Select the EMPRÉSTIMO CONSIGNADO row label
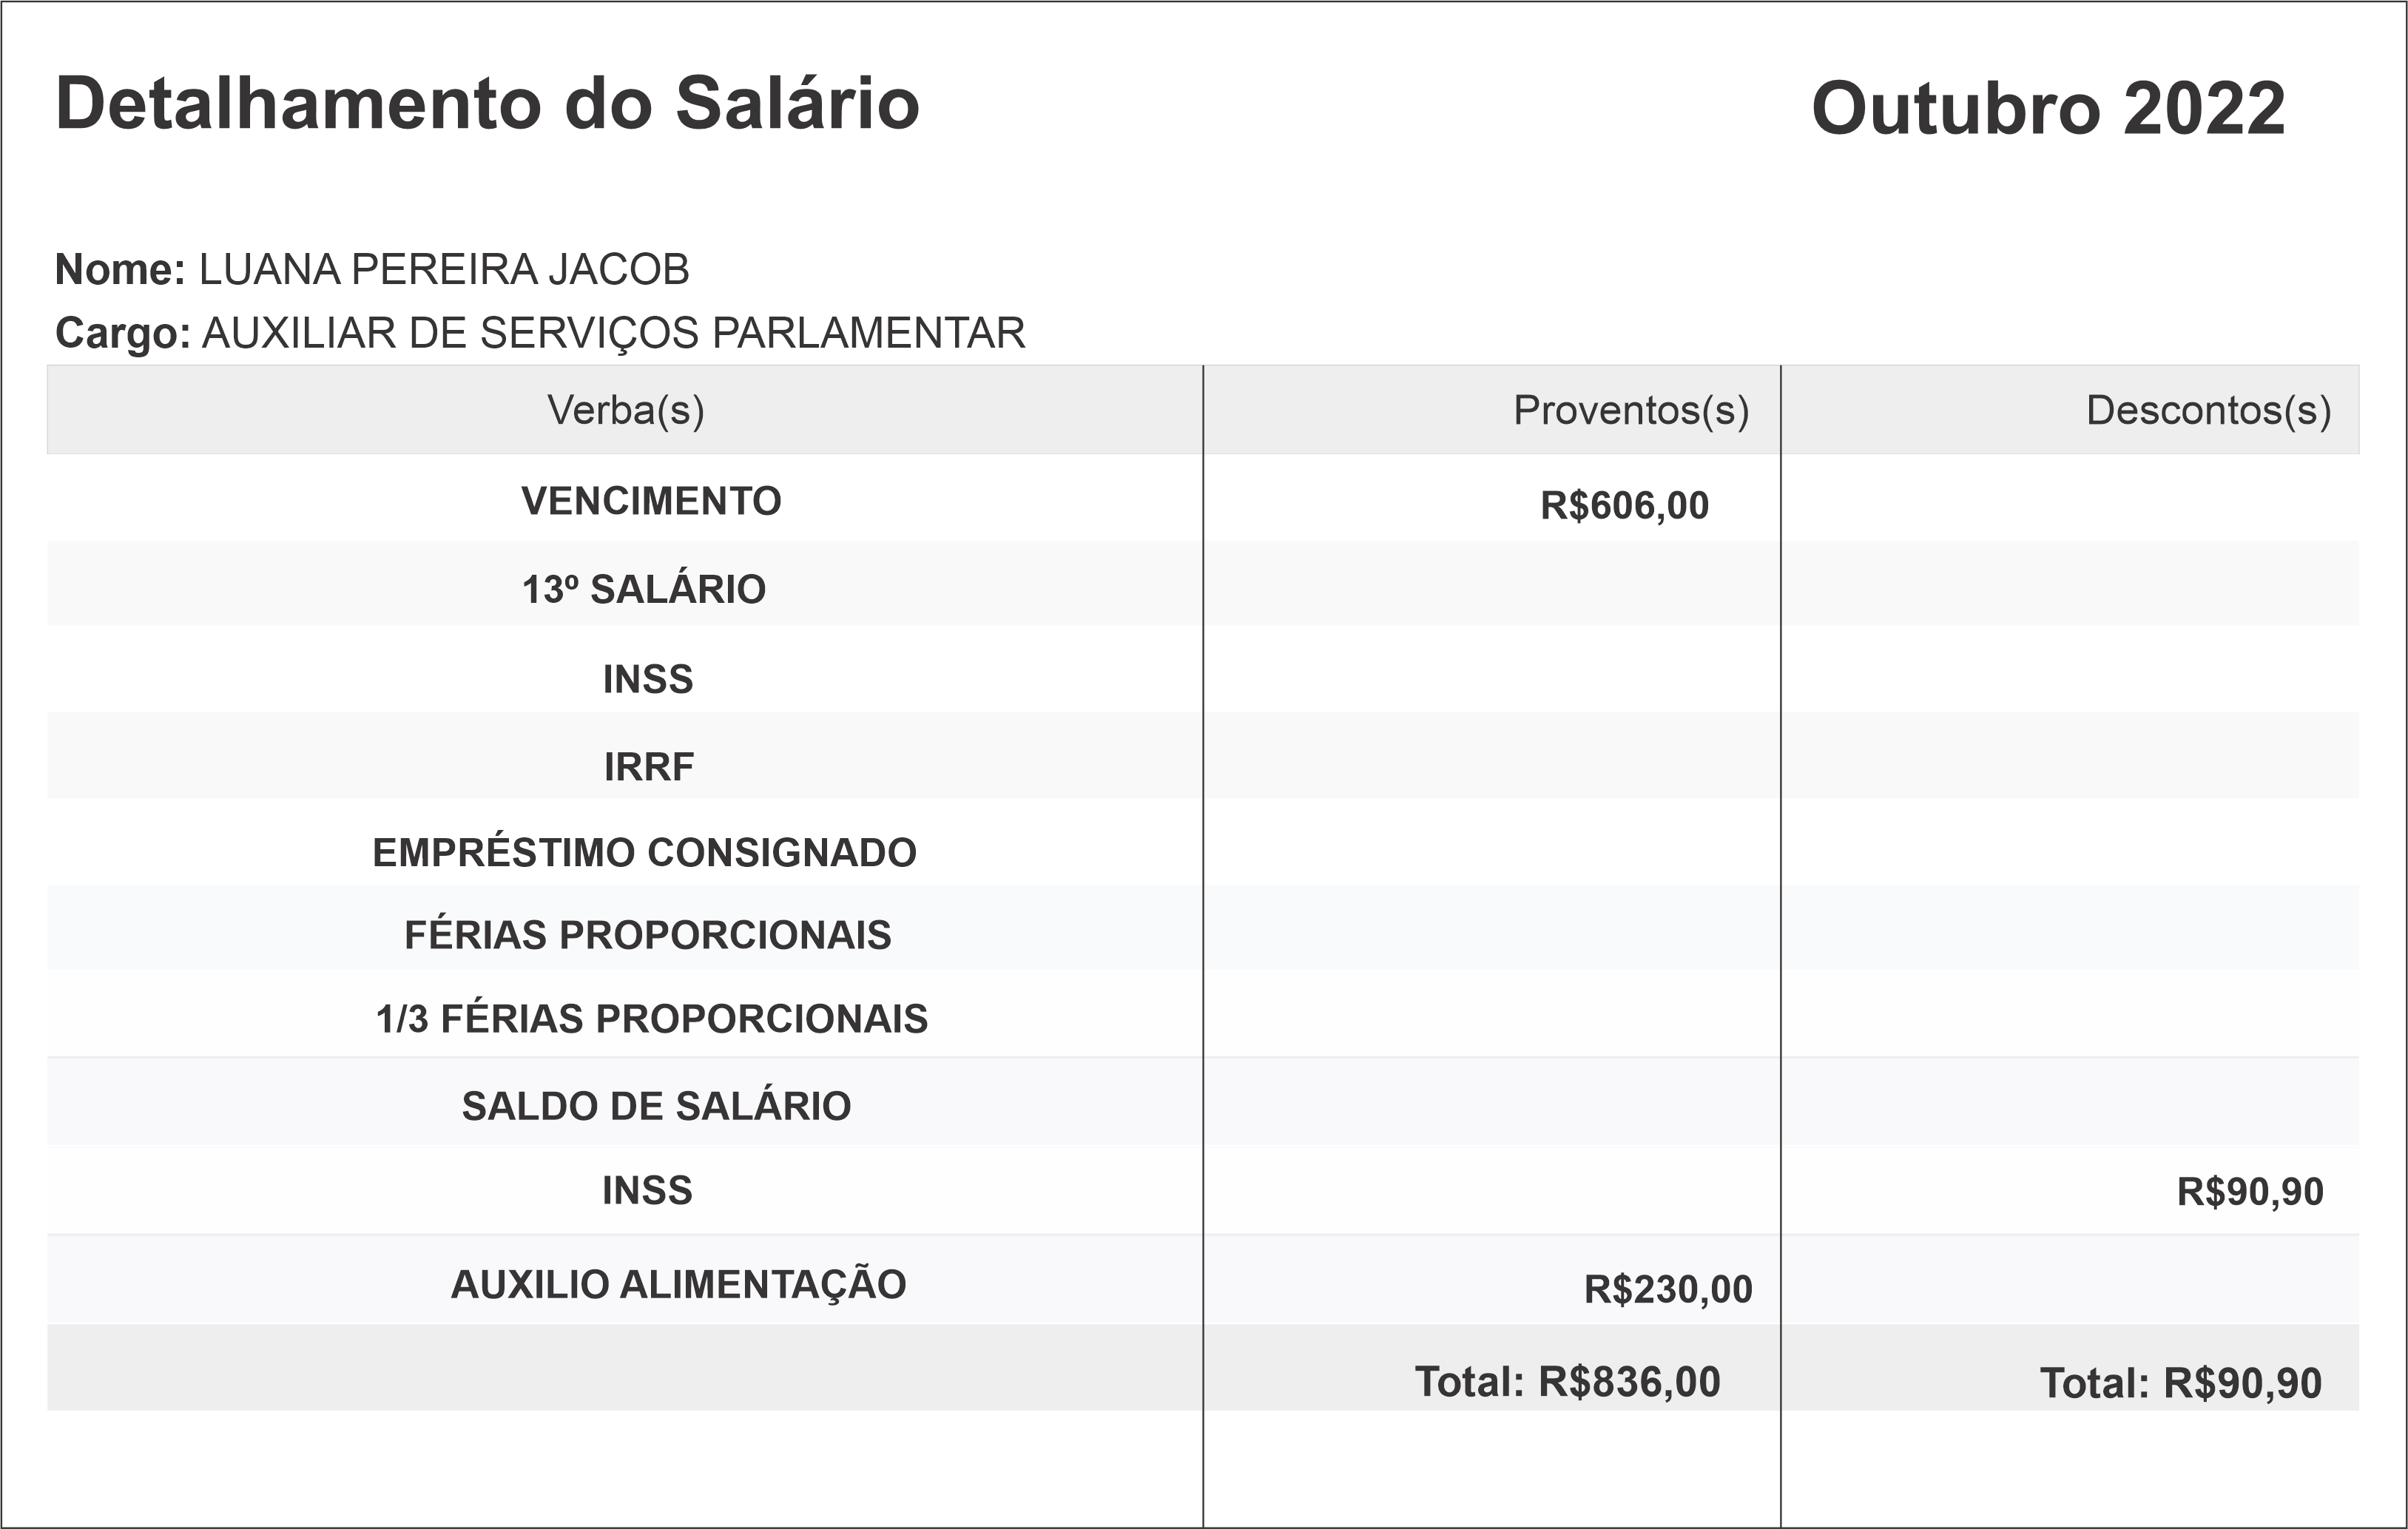The height and width of the screenshot is (1529, 2408). point(644,853)
